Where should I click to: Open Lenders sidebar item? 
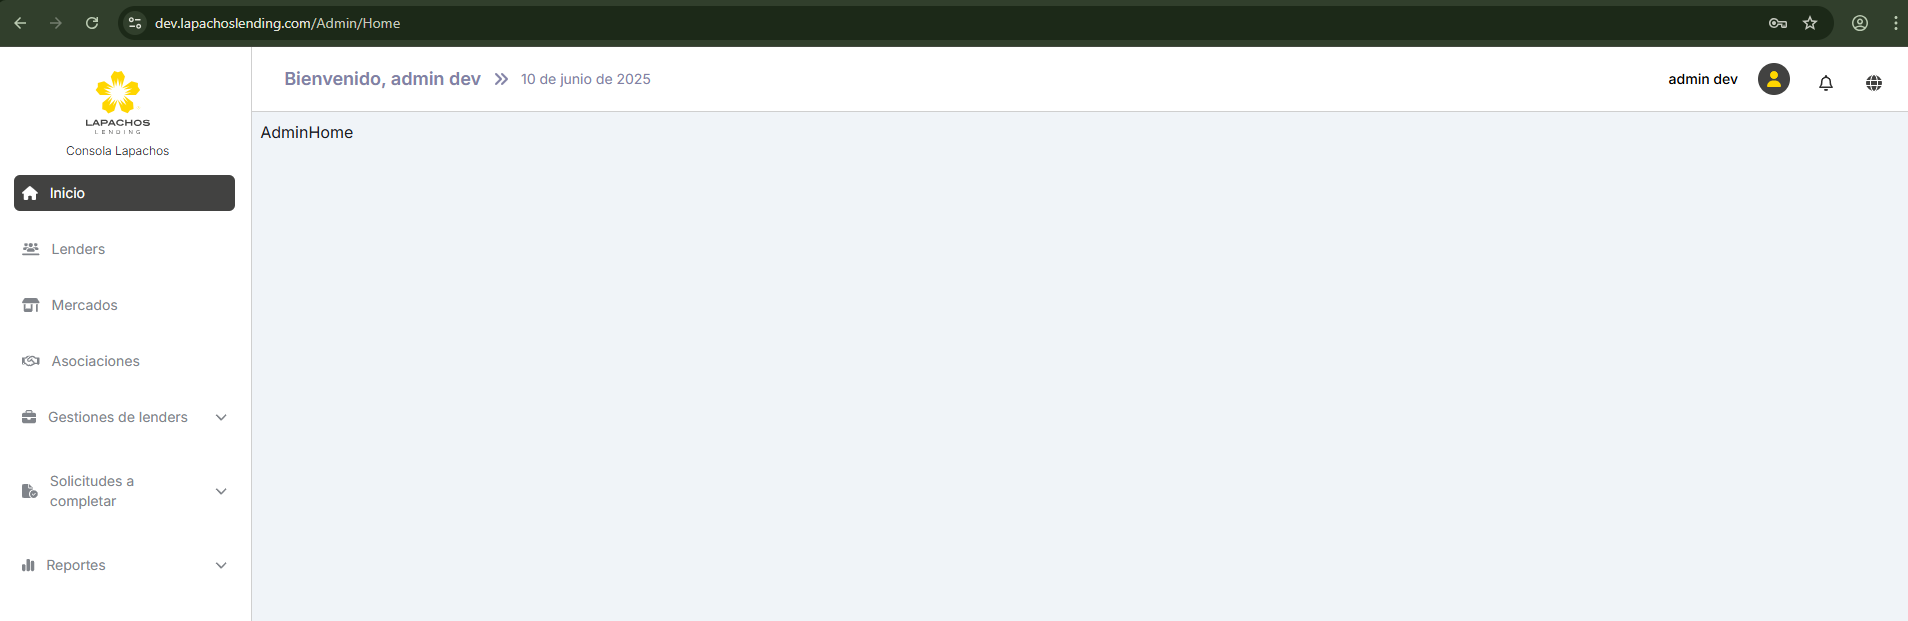[x=124, y=249]
